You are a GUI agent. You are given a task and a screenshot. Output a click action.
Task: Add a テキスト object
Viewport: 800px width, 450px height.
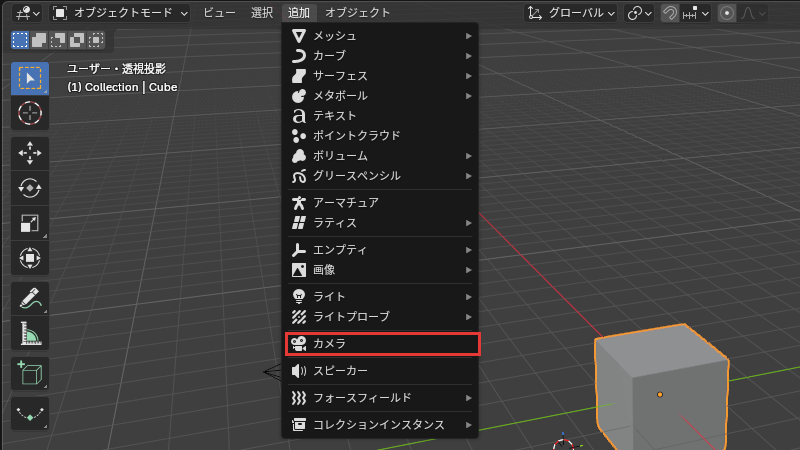[381, 116]
